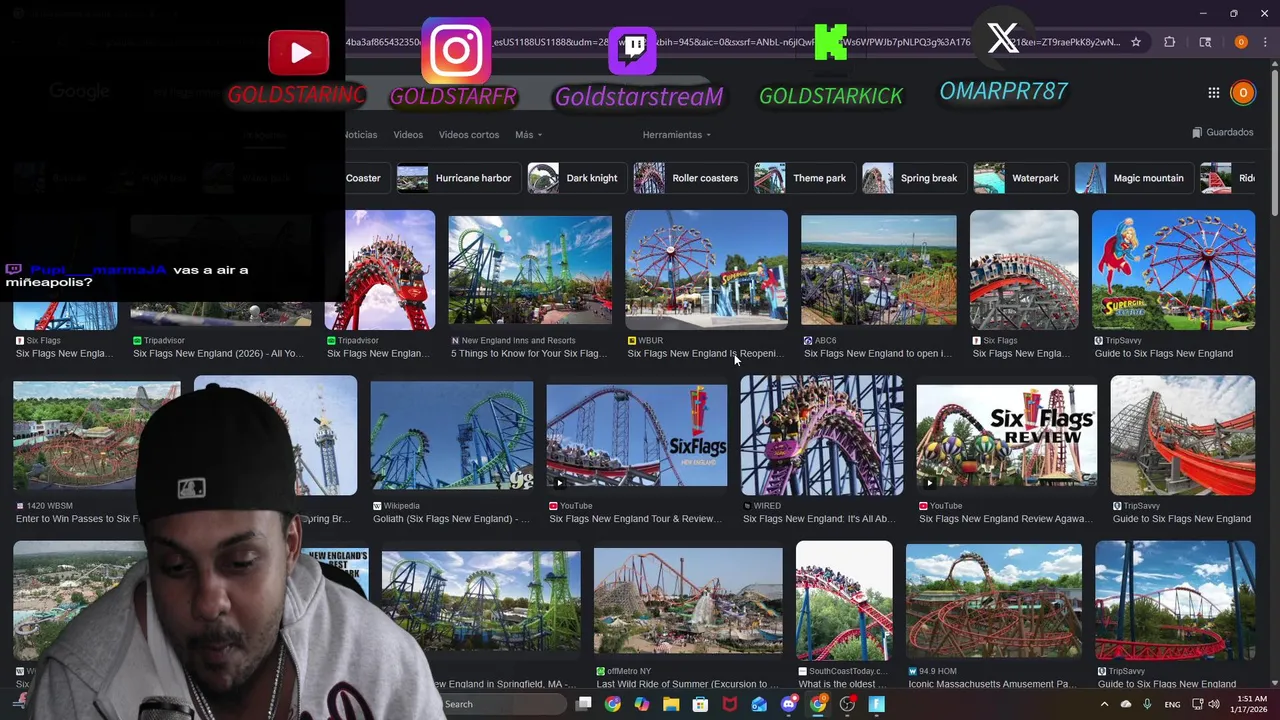Select the Dark knight filter chip

(x=575, y=178)
